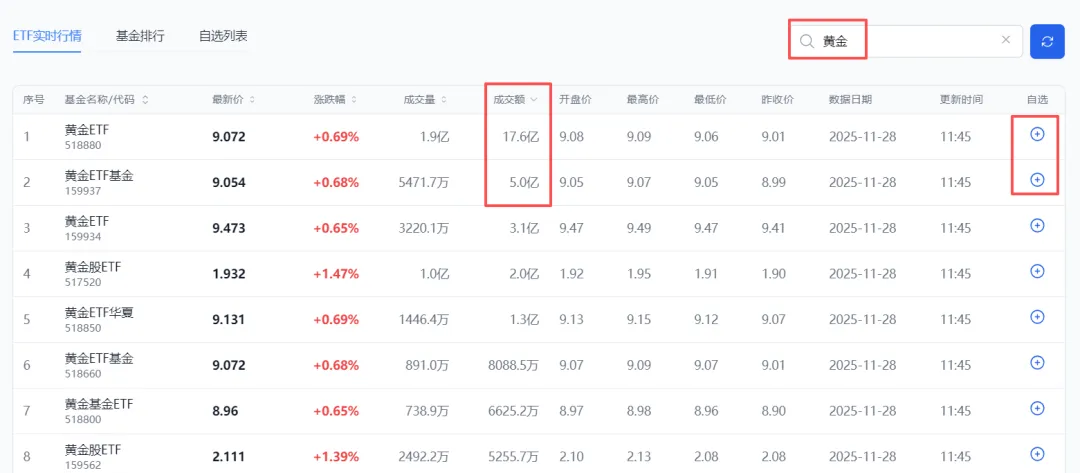Add 黄金ETF 159934 to watchlist
Image resolution: width=1080 pixels, height=473 pixels.
[x=1037, y=226]
